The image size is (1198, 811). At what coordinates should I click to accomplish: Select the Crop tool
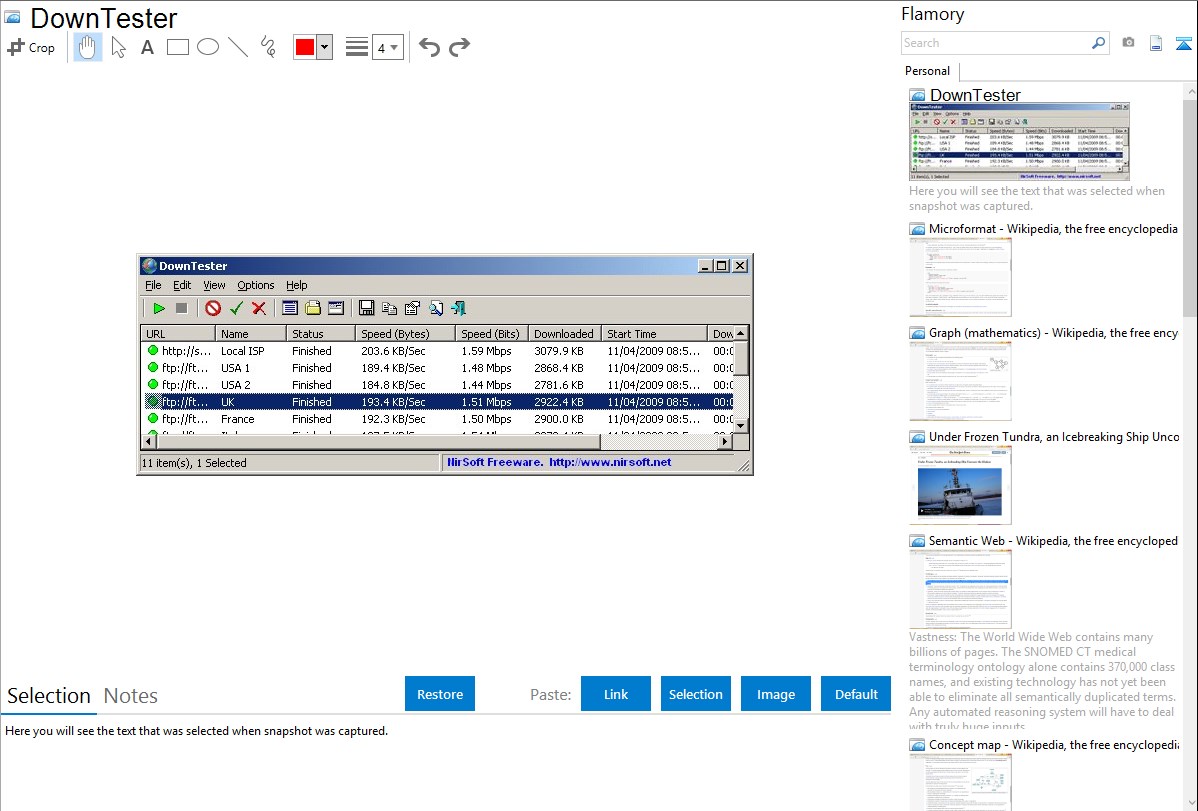(31, 47)
